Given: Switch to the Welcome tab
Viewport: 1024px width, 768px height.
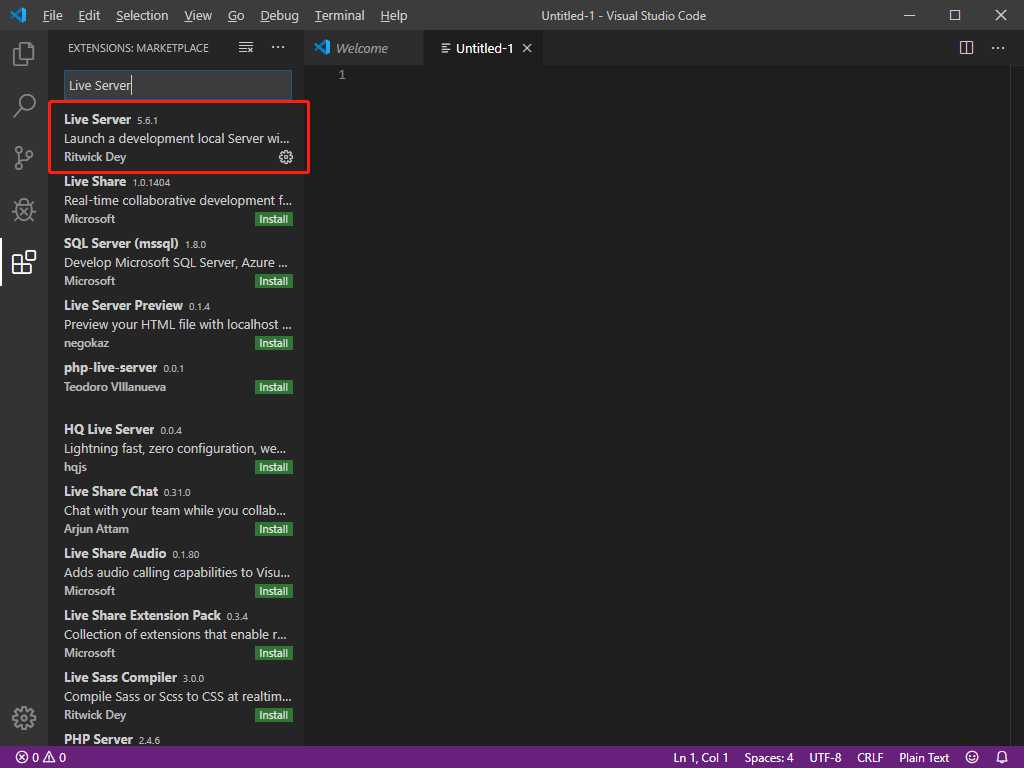Looking at the screenshot, I should pos(361,48).
